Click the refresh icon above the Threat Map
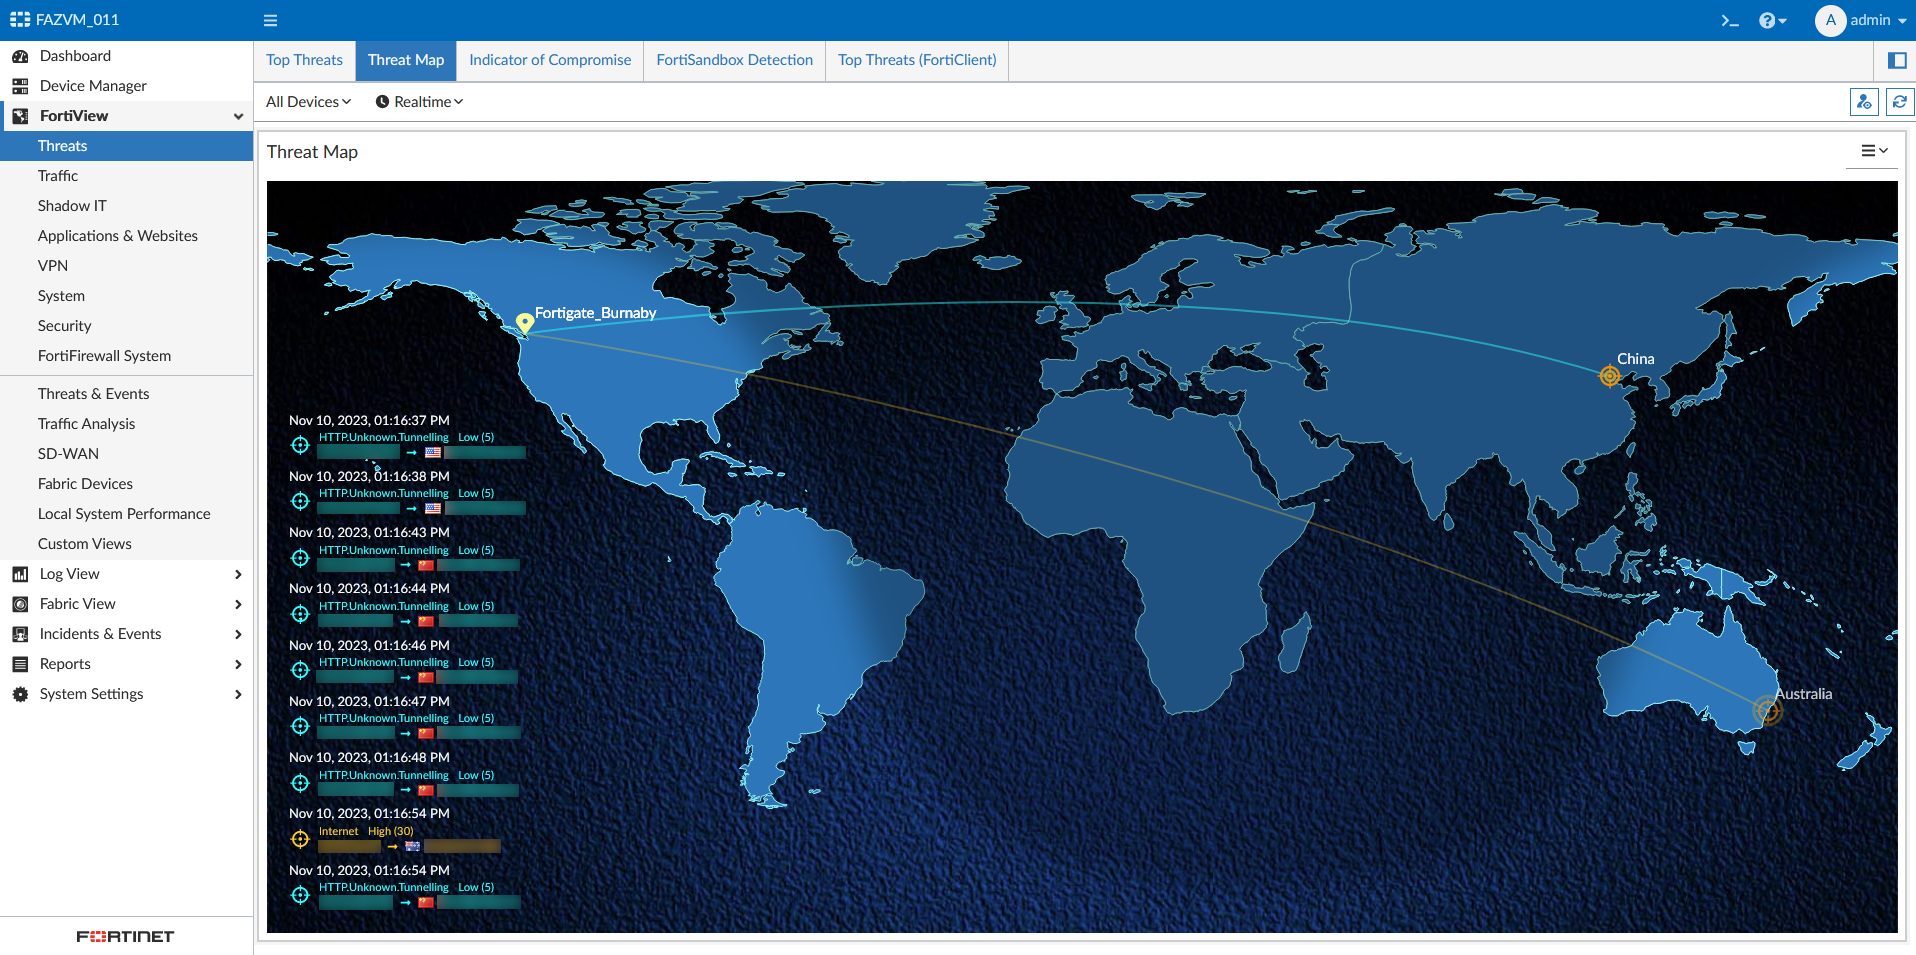 tap(1898, 101)
